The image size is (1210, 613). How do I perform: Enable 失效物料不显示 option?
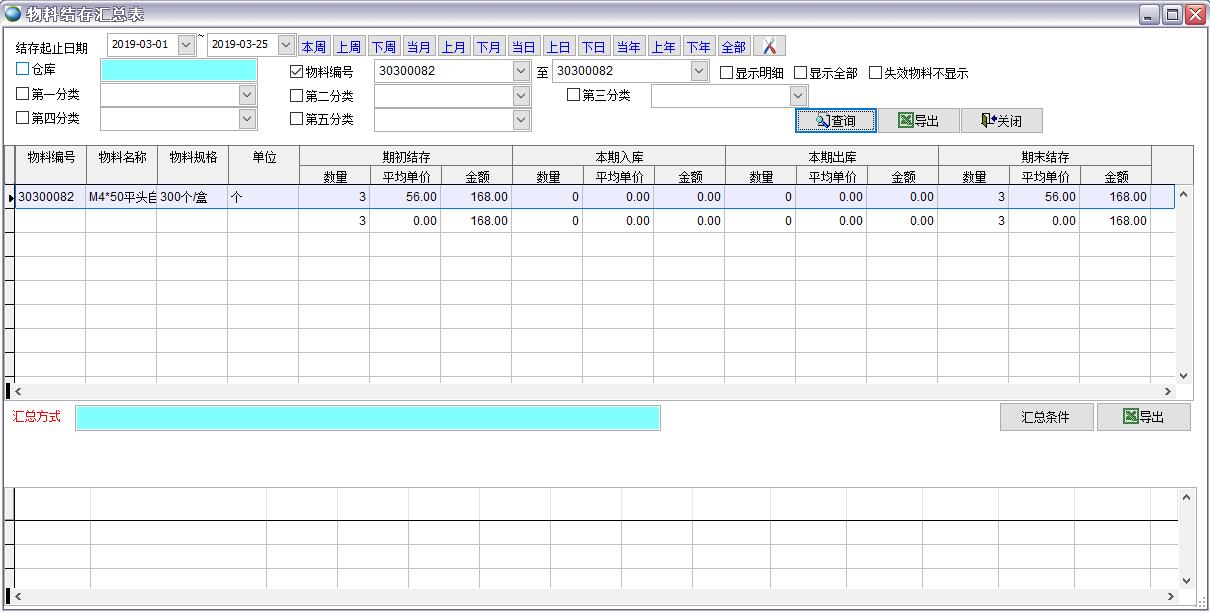point(875,73)
